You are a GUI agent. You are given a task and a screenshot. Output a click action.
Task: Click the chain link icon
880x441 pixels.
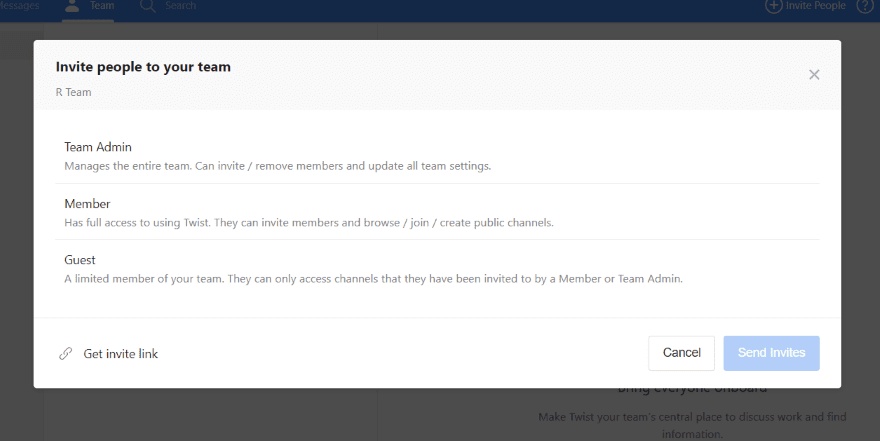(x=66, y=353)
